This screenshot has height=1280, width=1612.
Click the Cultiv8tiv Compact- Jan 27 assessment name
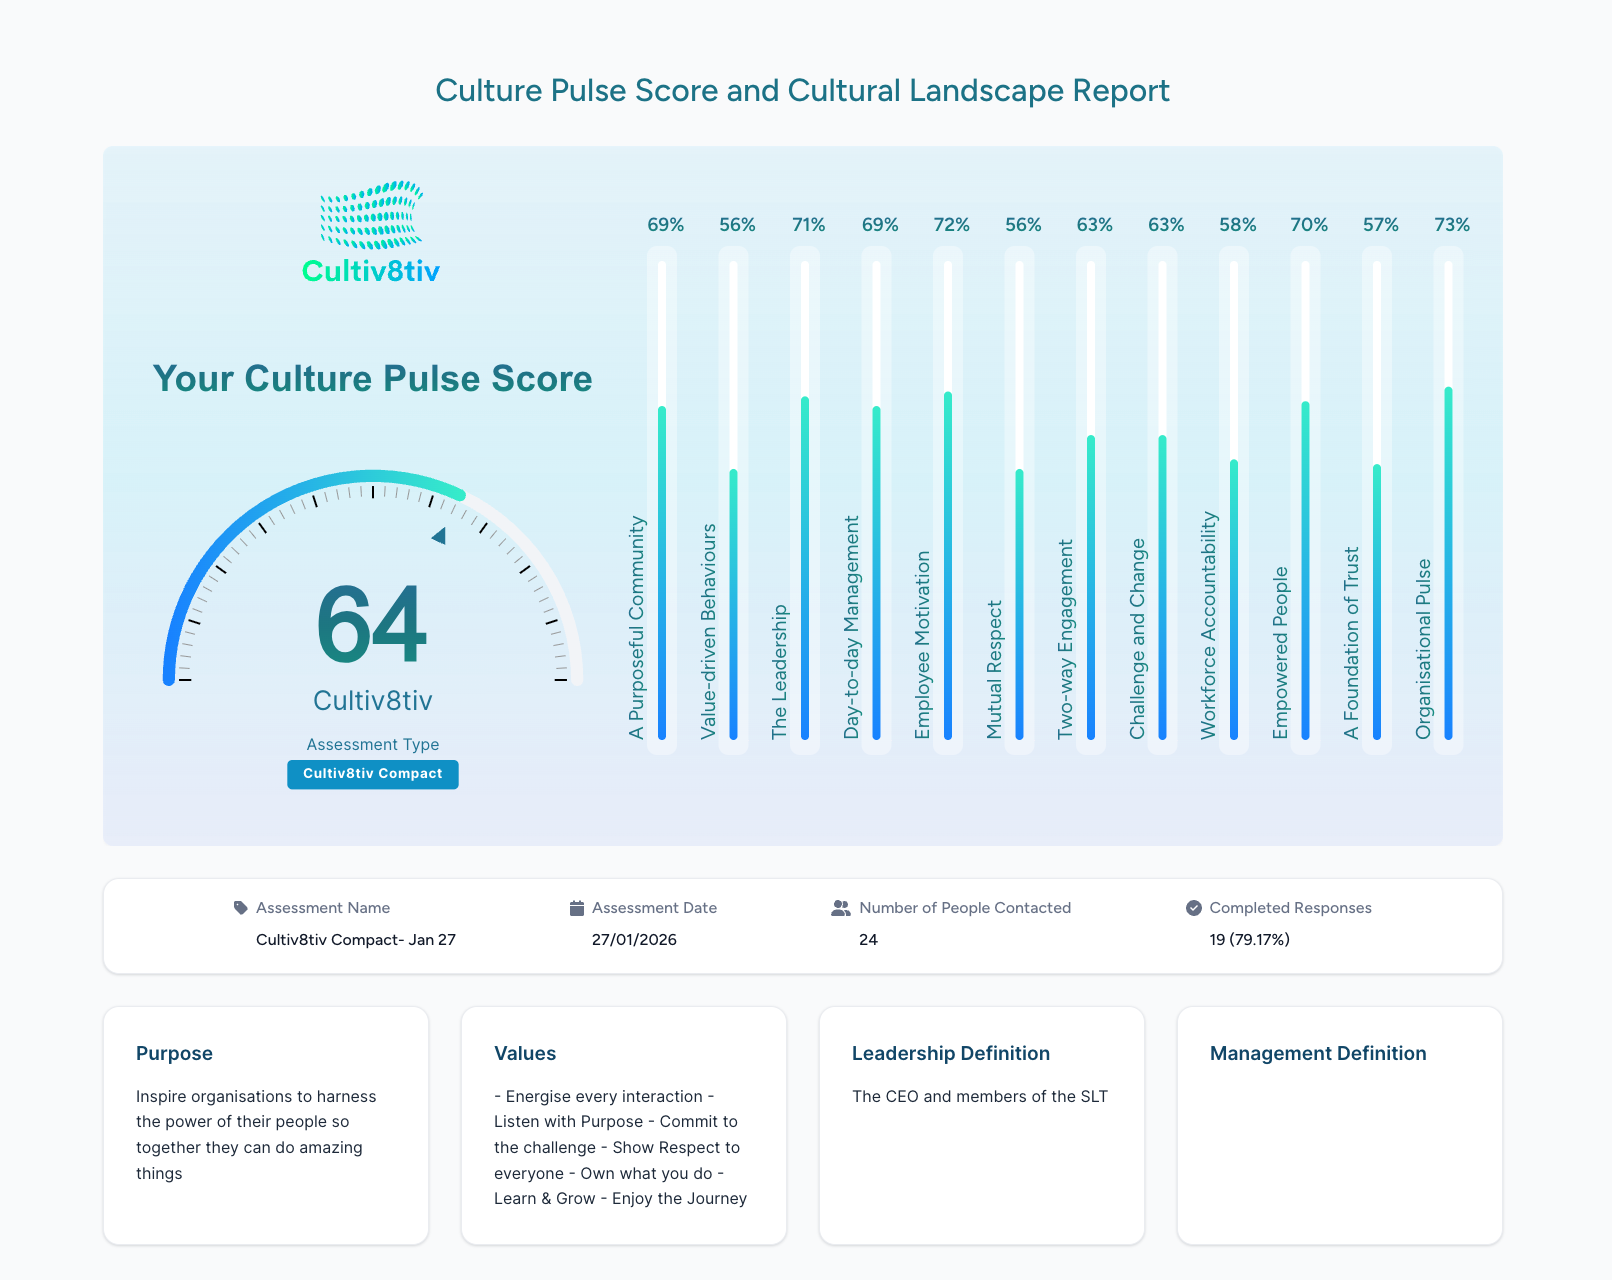click(x=355, y=940)
